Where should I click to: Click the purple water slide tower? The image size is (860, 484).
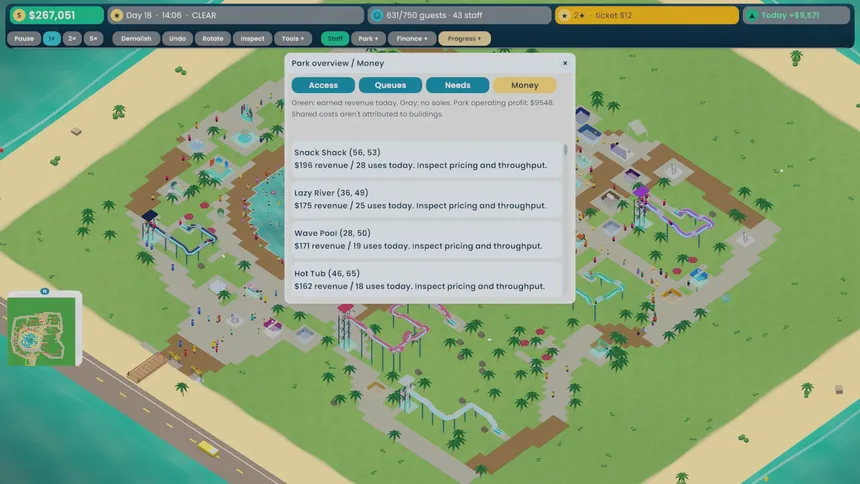(x=641, y=207)
